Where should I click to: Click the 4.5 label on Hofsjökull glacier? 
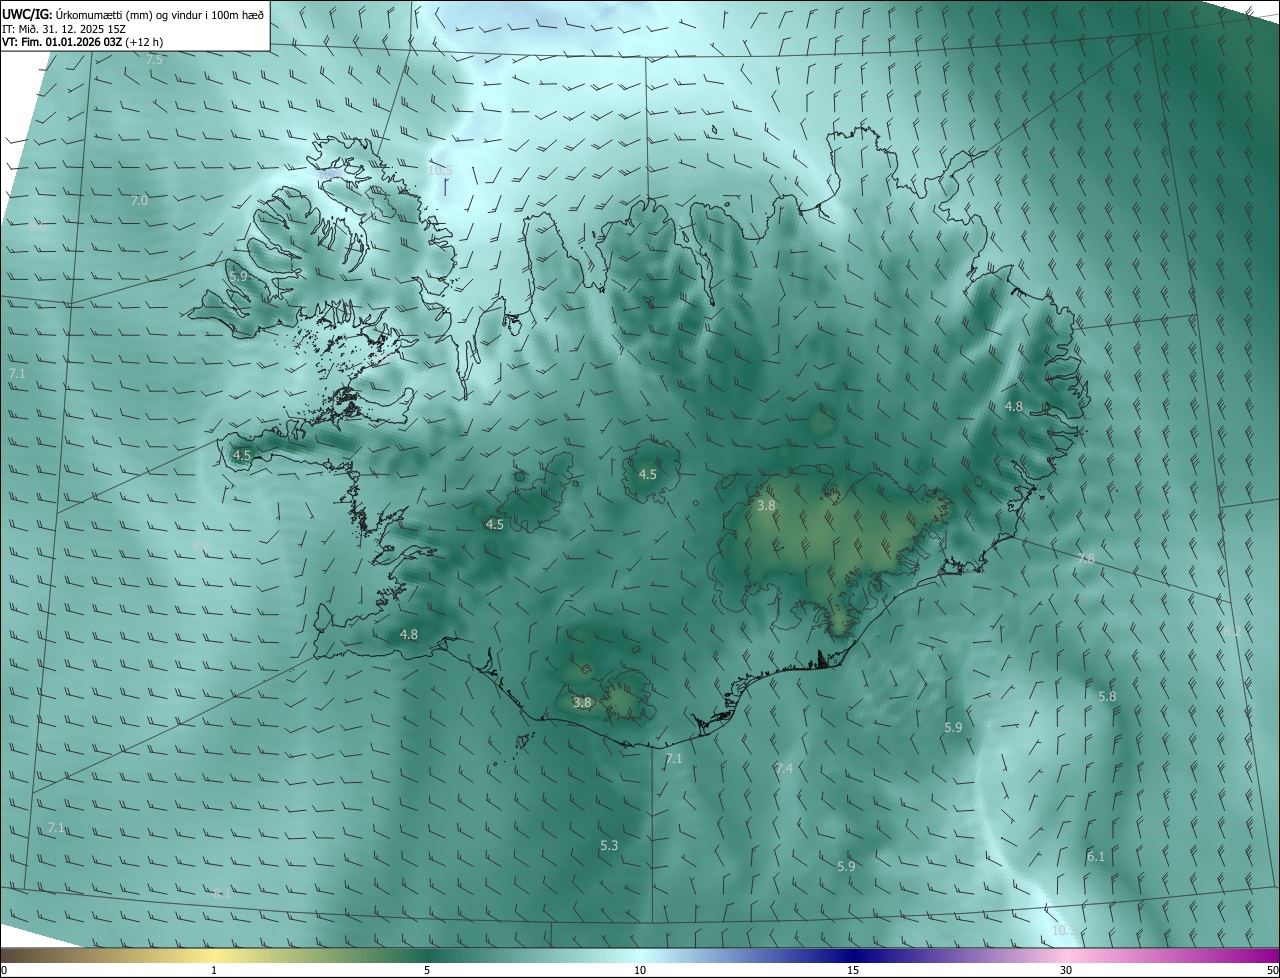coord(648,474)
